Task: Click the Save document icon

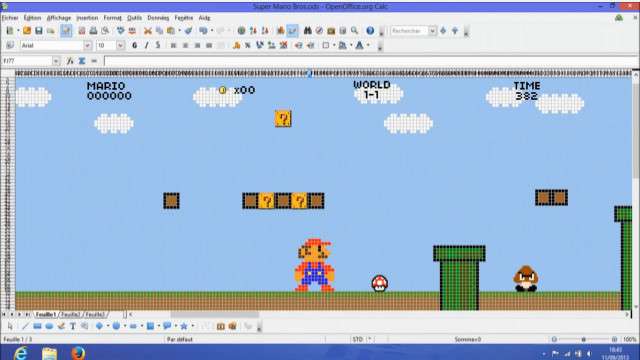Action: click(39, 31)
